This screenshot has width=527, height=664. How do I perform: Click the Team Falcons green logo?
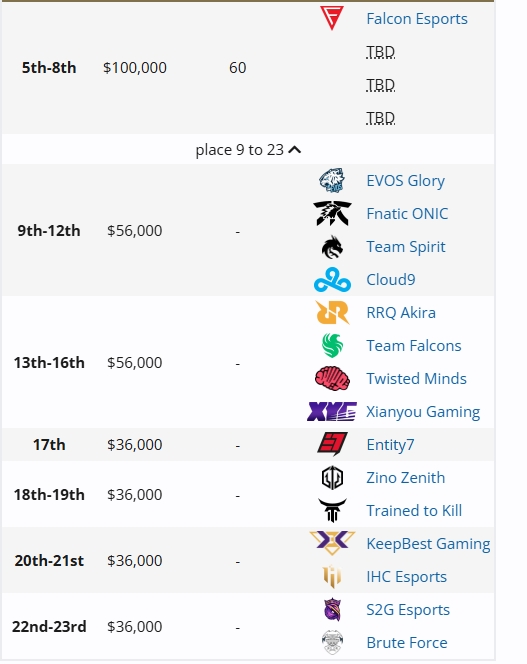click(332, 346)
